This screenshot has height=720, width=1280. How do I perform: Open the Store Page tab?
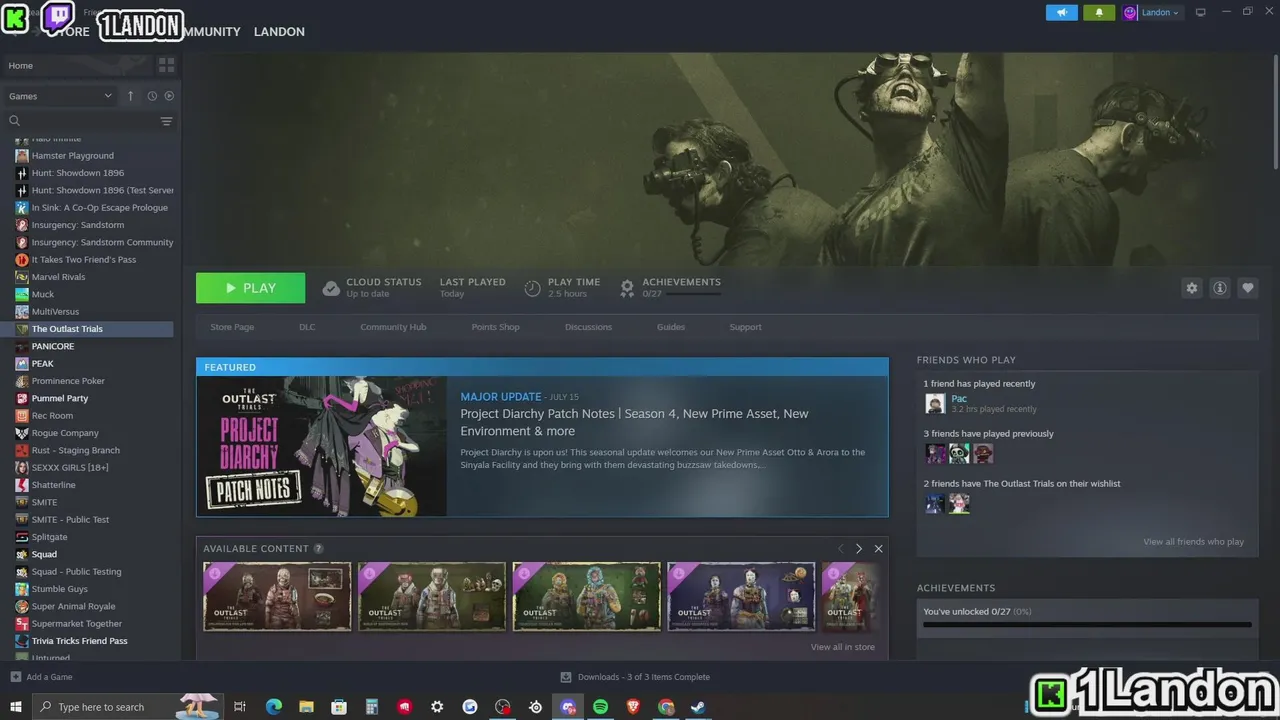(232, 327)
